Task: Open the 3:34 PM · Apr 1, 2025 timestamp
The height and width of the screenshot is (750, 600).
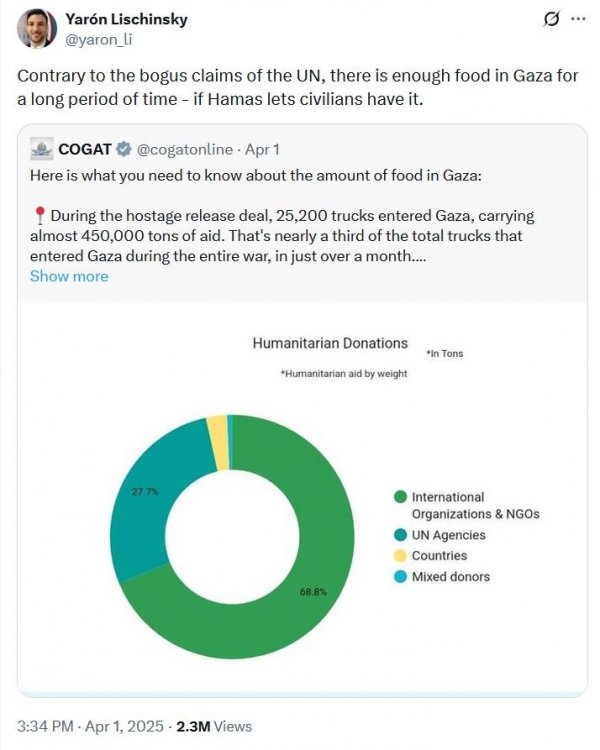Action: point(90,726)
